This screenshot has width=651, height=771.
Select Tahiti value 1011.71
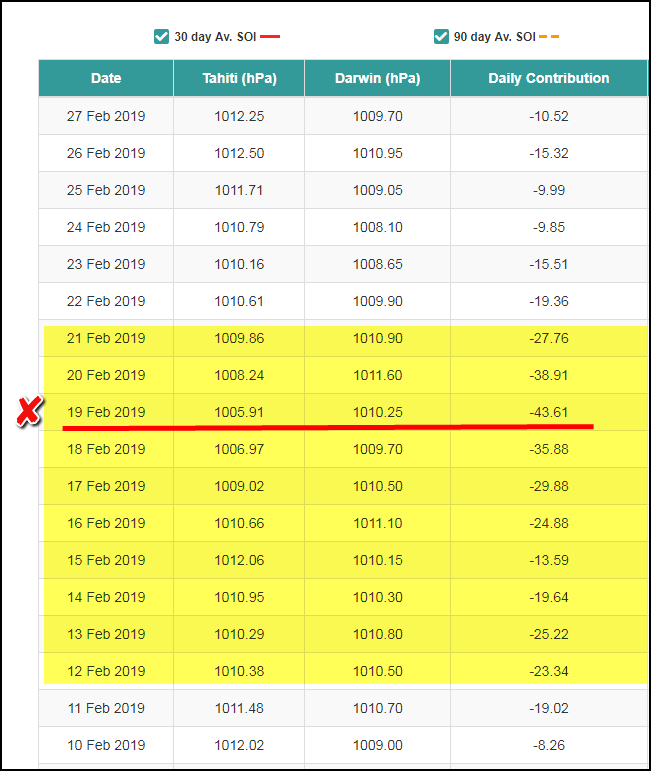239,190
